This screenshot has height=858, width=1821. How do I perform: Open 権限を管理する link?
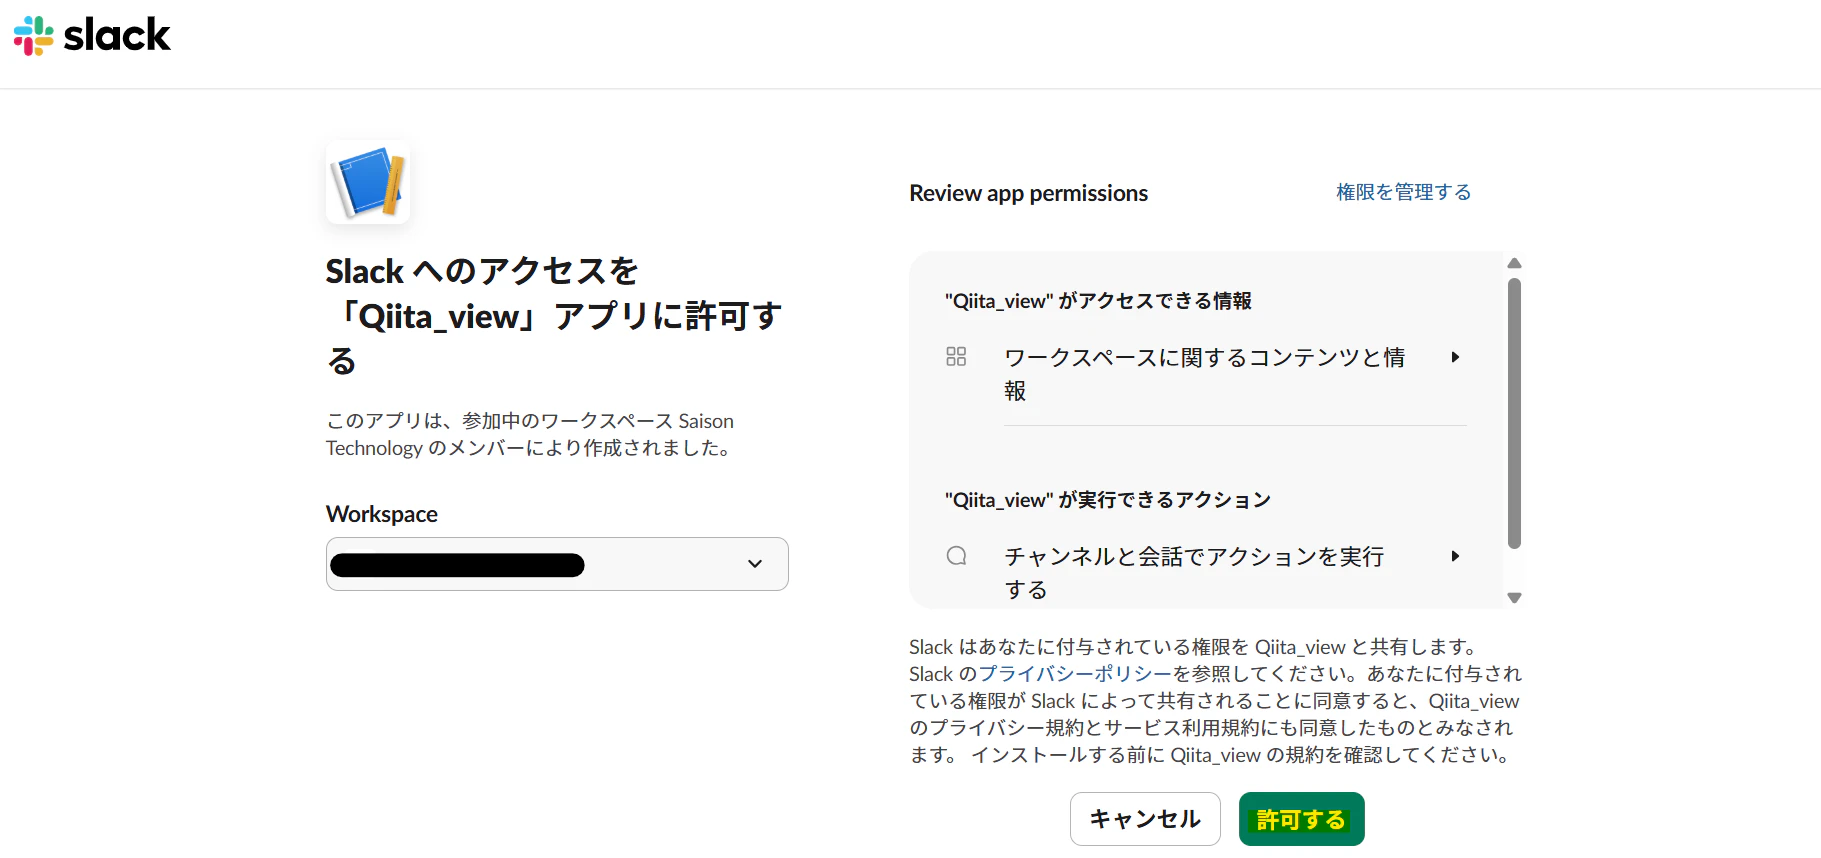(x=1403, y=192)
